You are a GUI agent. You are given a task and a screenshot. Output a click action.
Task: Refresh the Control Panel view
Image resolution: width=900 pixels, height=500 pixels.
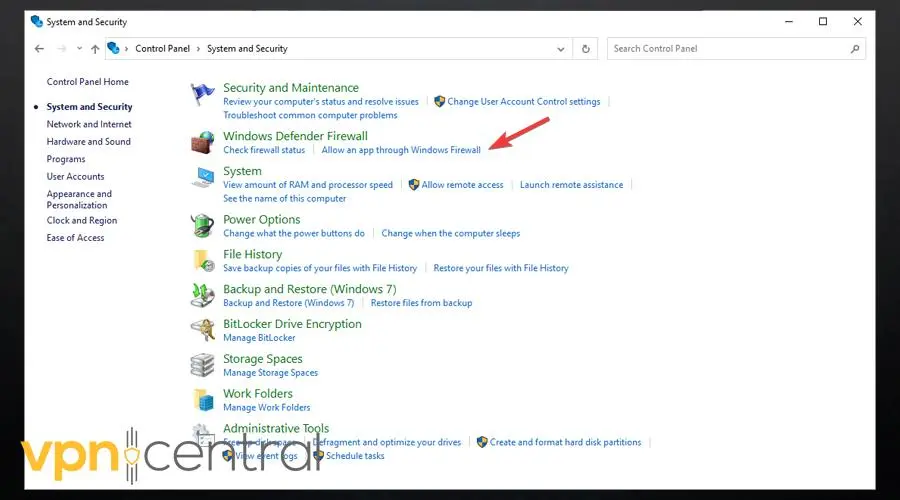tap(585, 49)
